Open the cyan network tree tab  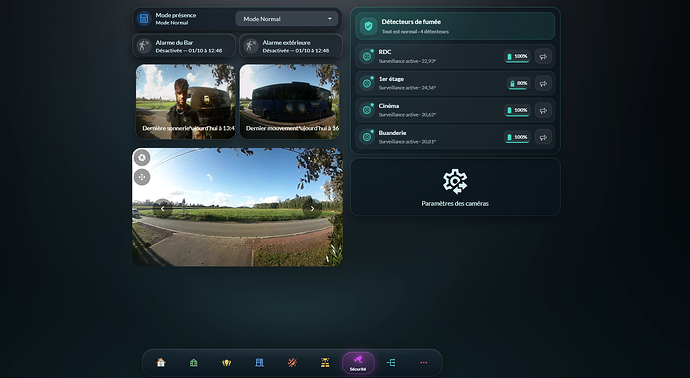[391, 363]
